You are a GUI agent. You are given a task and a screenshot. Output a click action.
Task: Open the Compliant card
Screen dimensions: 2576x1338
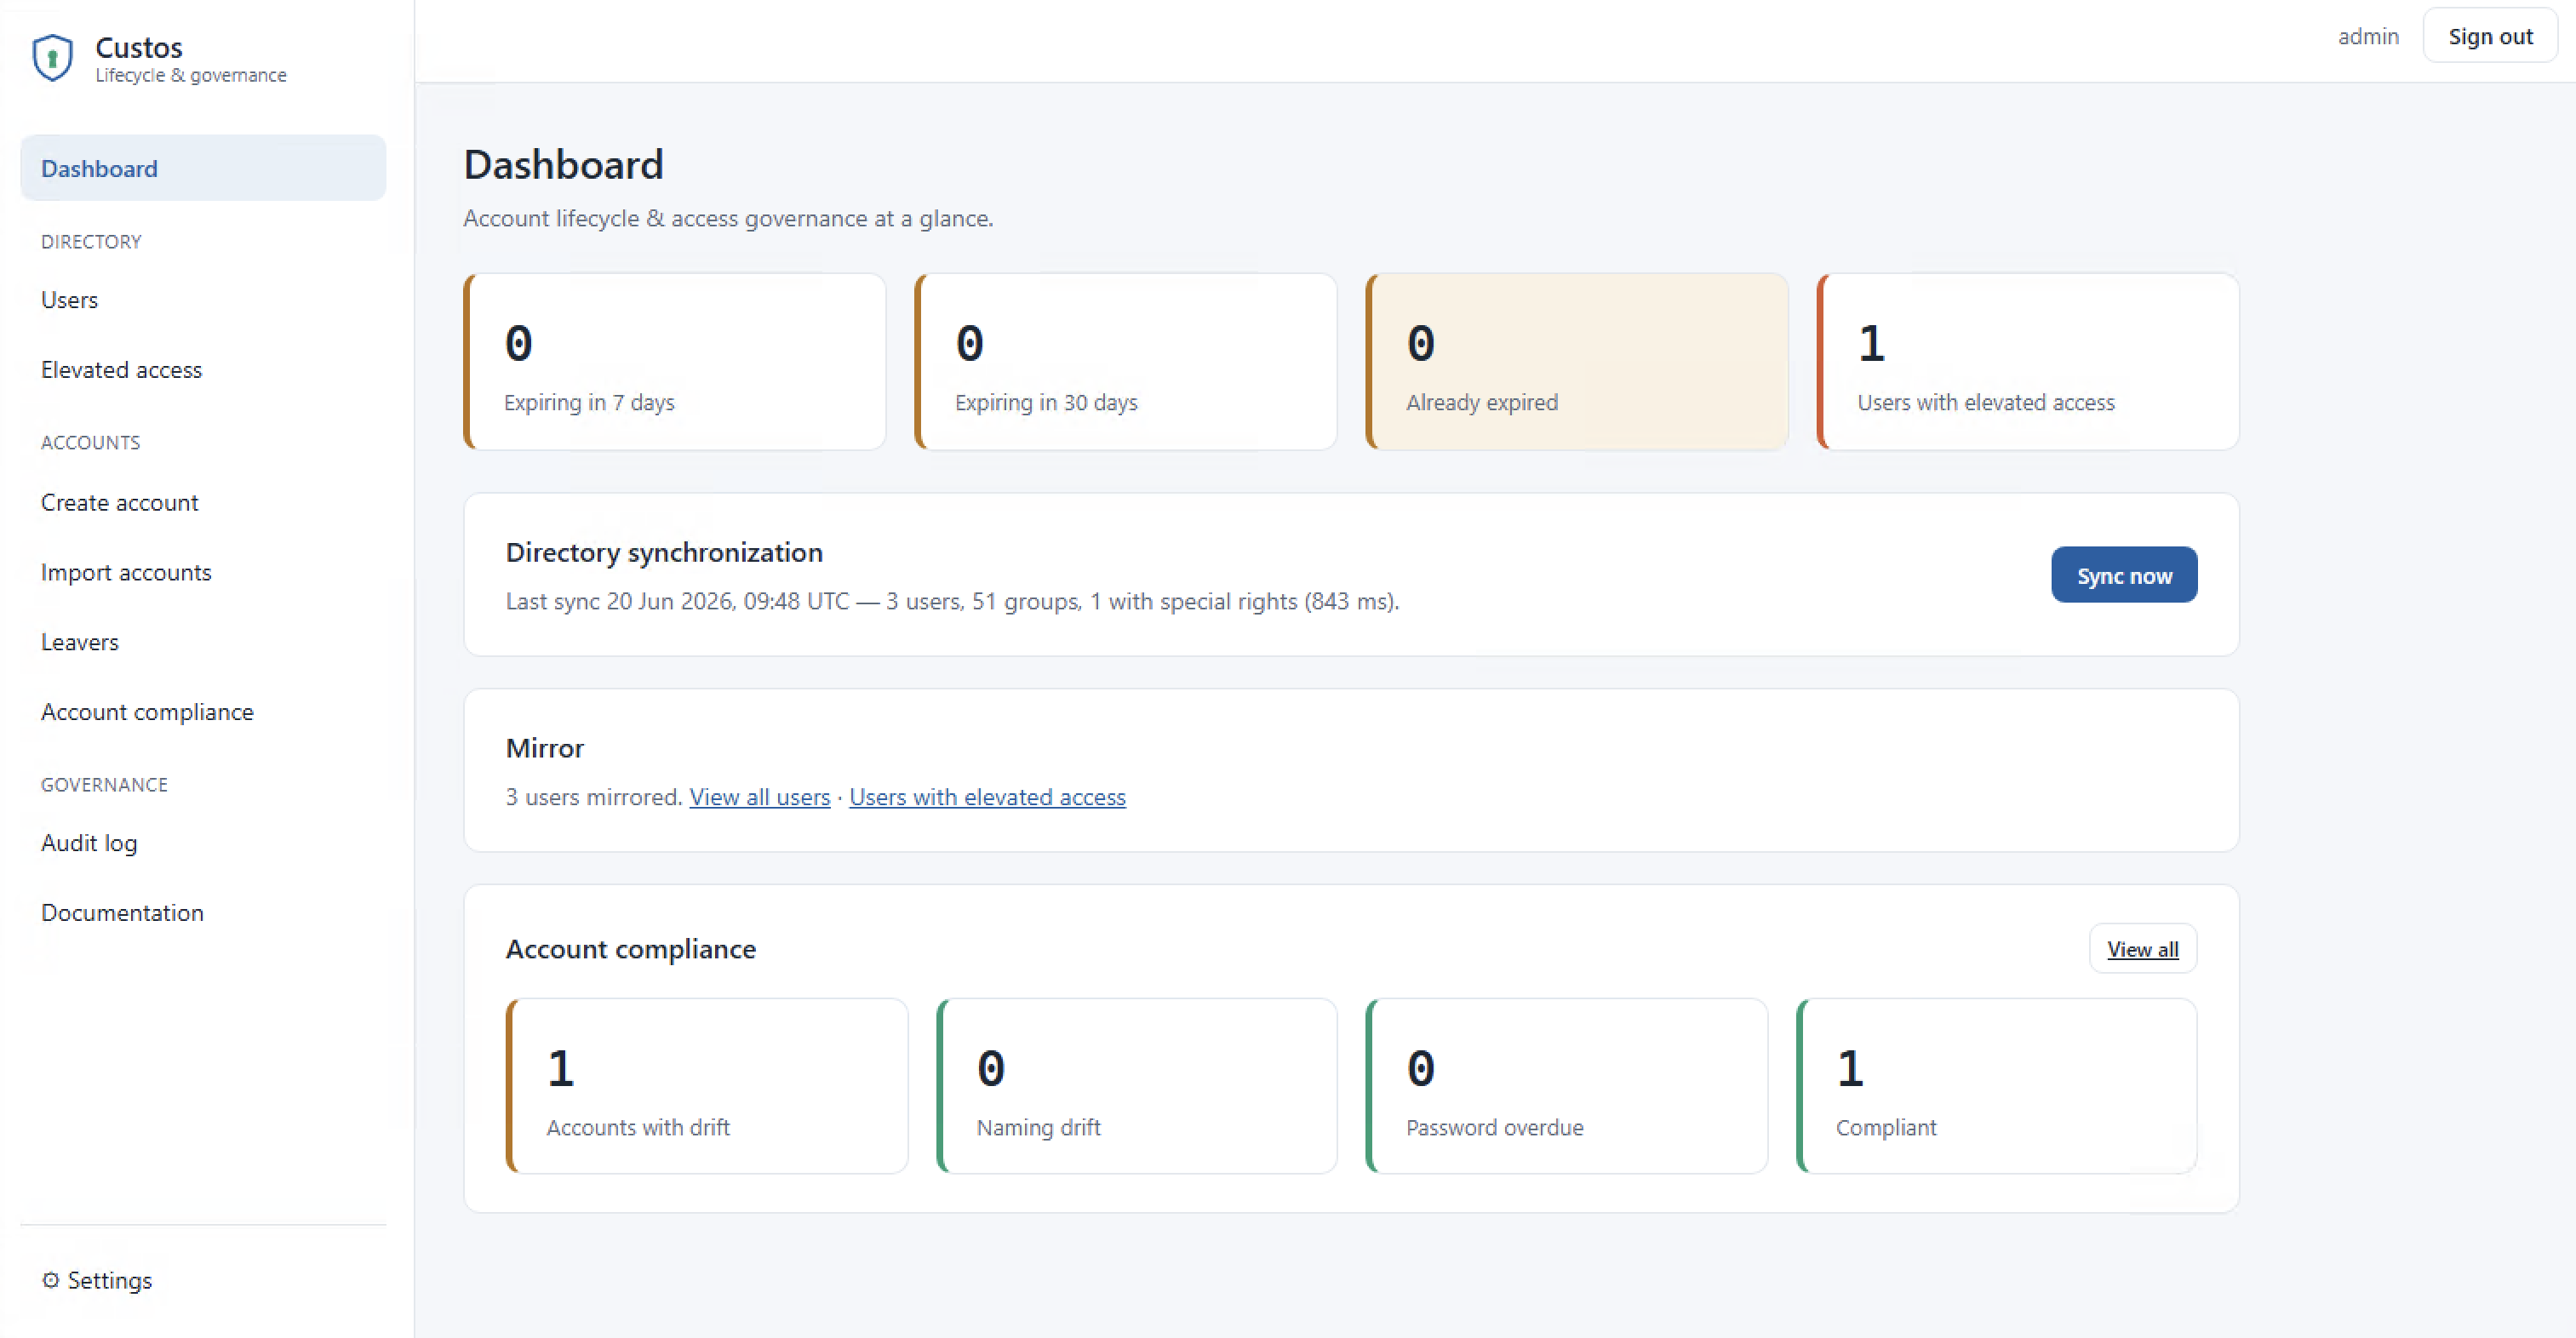(x=1997, y=1086)
